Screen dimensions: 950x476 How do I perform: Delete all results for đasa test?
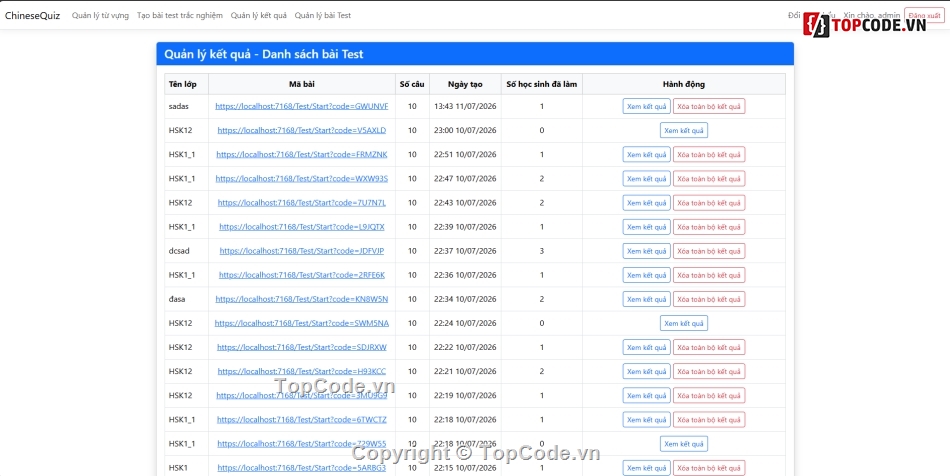[x=709, y=299]
